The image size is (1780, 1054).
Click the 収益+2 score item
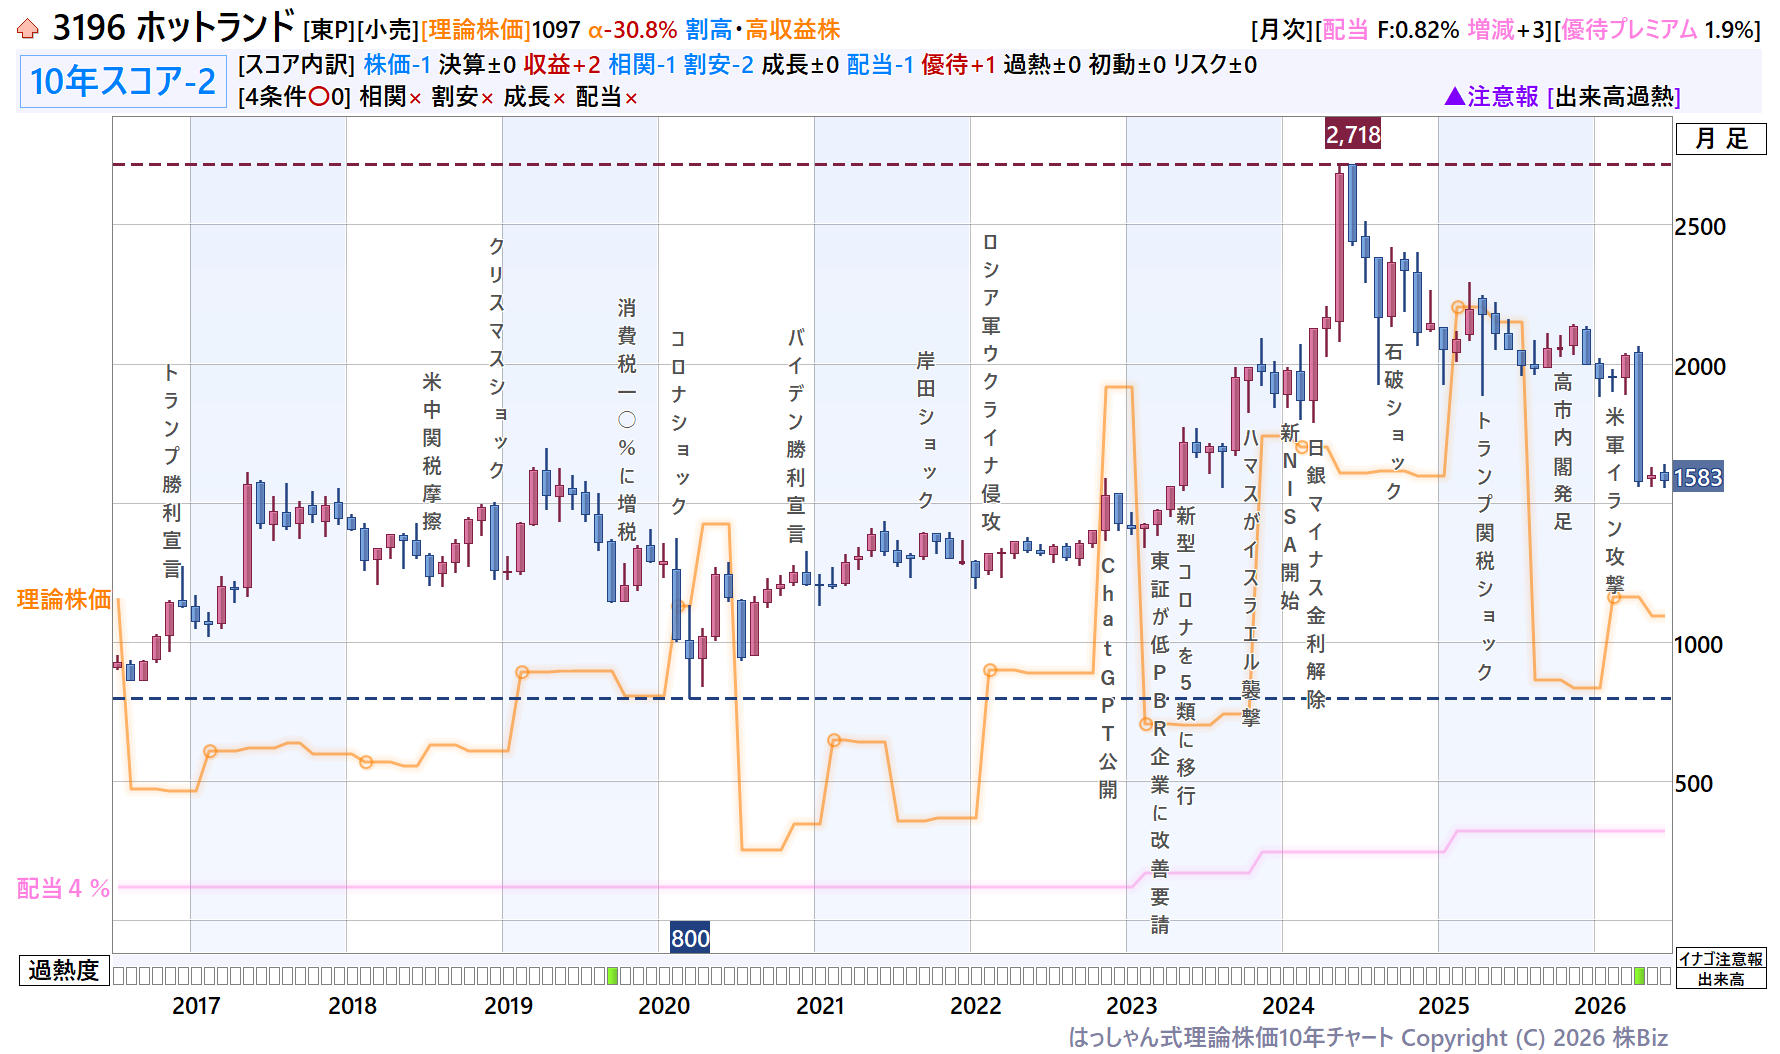[x=562, y=65]
